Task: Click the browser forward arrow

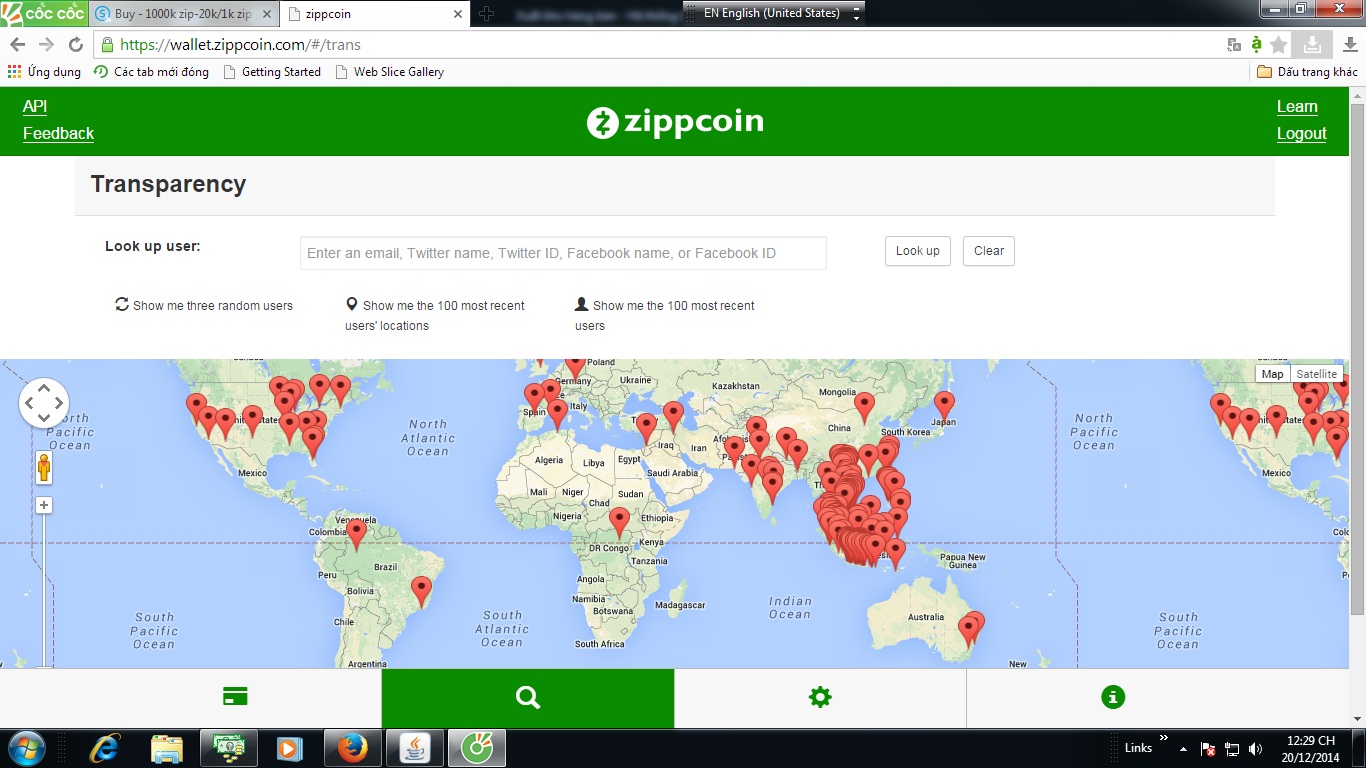Action: coord(46,45)
